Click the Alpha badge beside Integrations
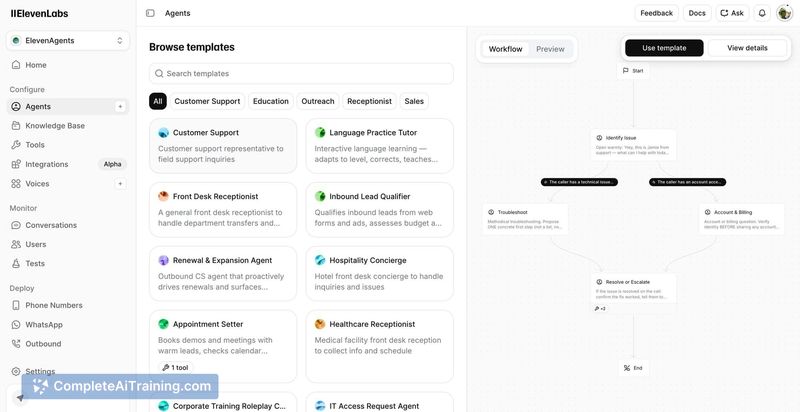Viewport: 800px width, 412px height. pos(112,164)
